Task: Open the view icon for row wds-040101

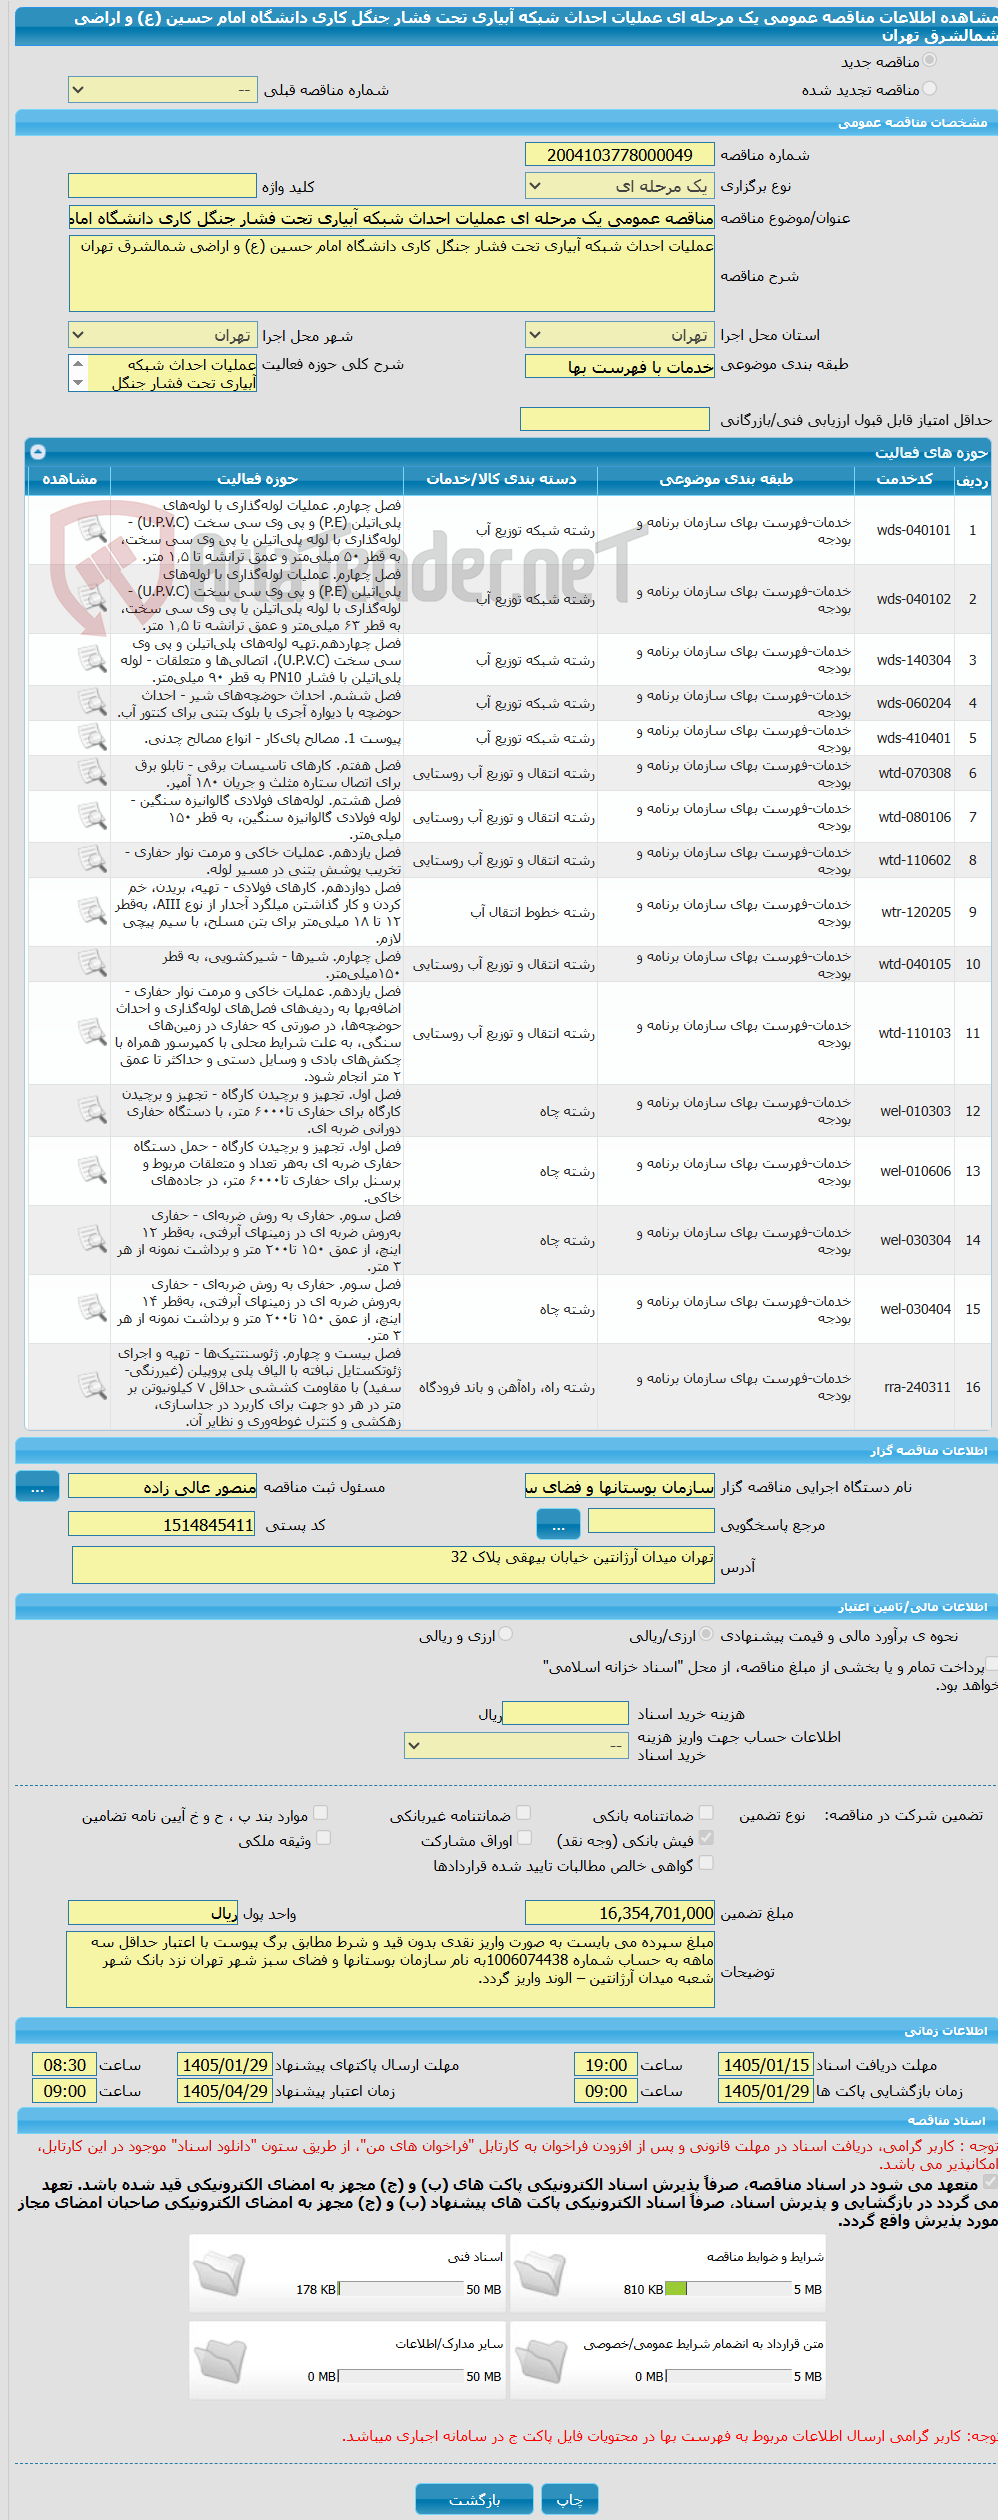Action: [x=92, y=530]
